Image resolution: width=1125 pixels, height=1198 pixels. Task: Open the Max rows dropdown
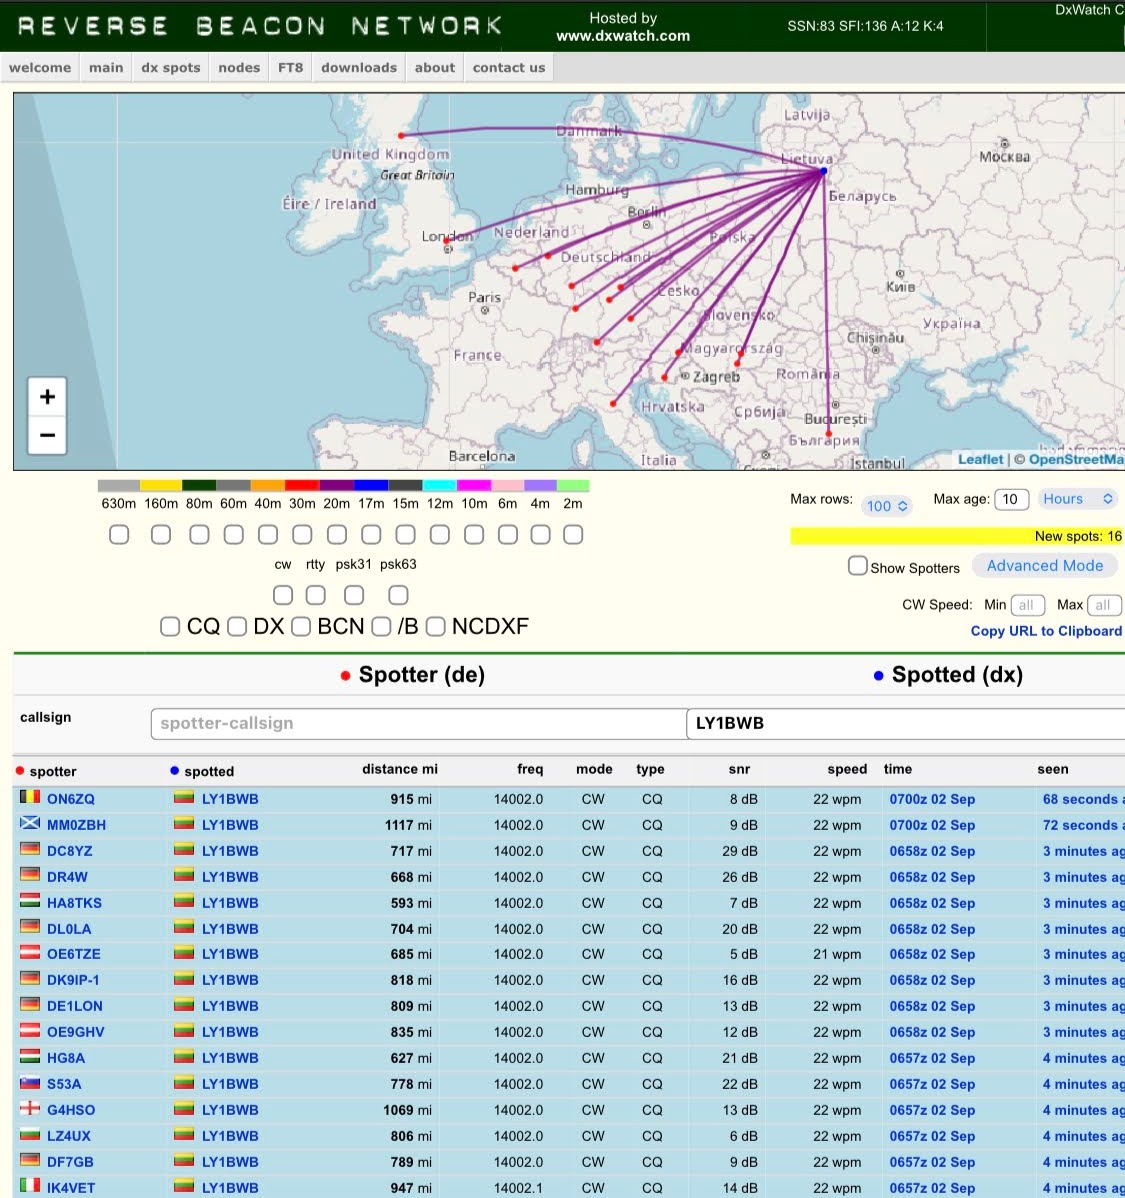[x=886, y=506]
